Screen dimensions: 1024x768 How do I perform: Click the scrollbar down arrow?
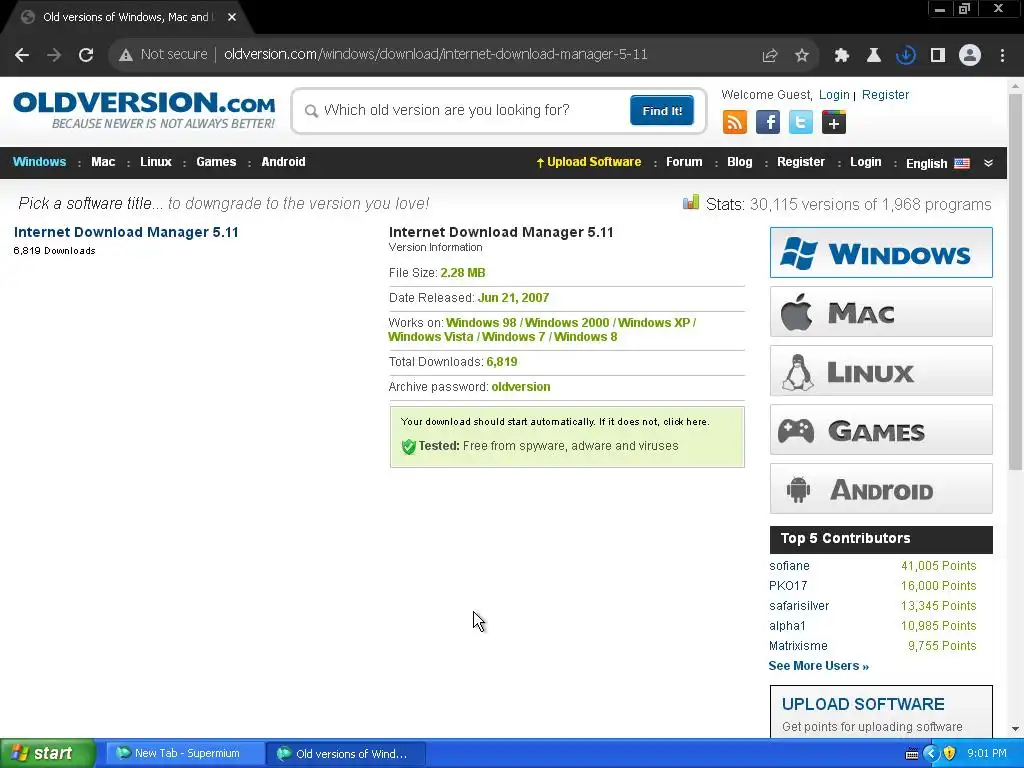pos(1015,729)
